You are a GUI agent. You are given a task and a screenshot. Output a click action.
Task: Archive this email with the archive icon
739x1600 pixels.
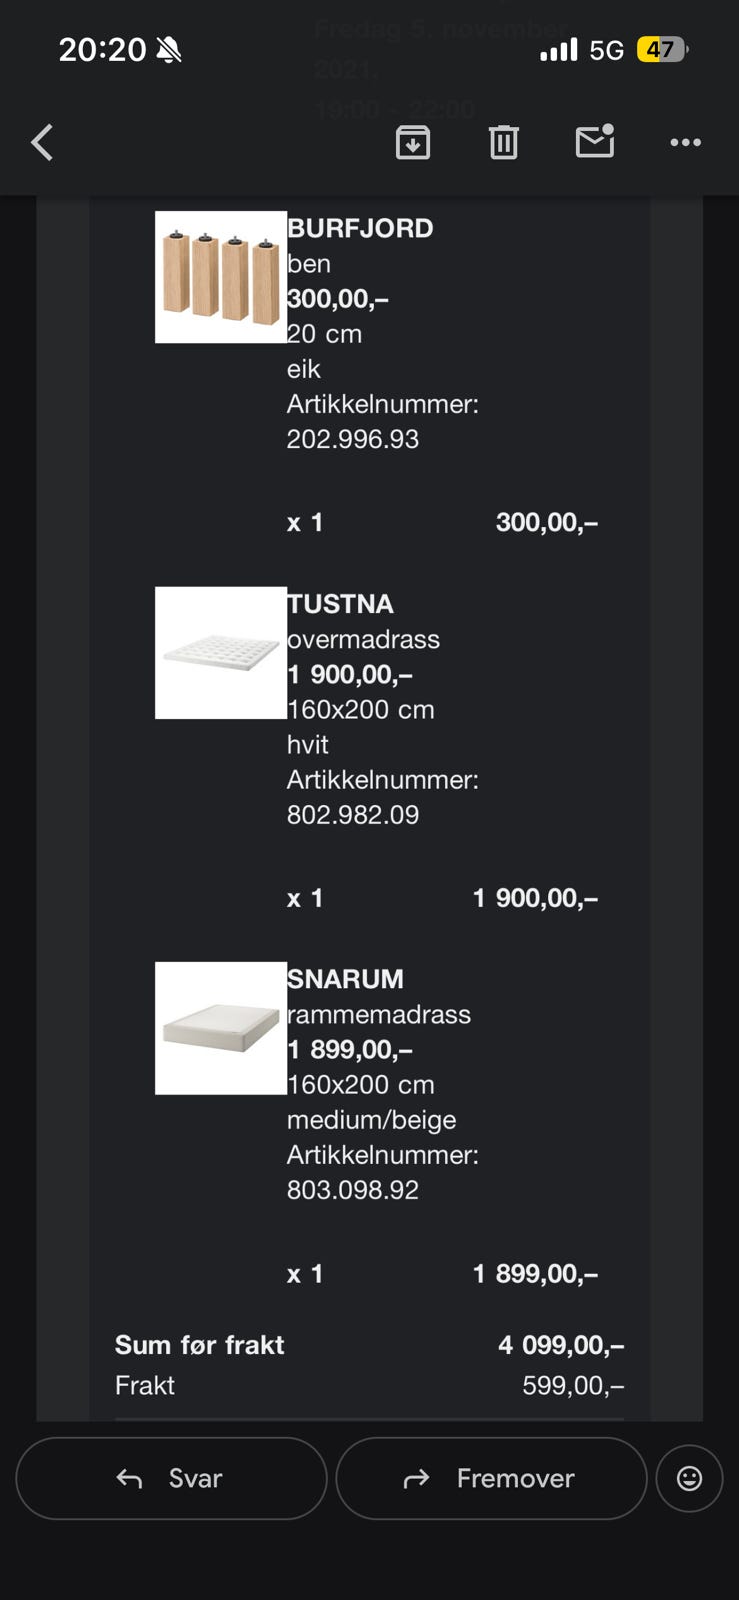click(x=413, y=143)
